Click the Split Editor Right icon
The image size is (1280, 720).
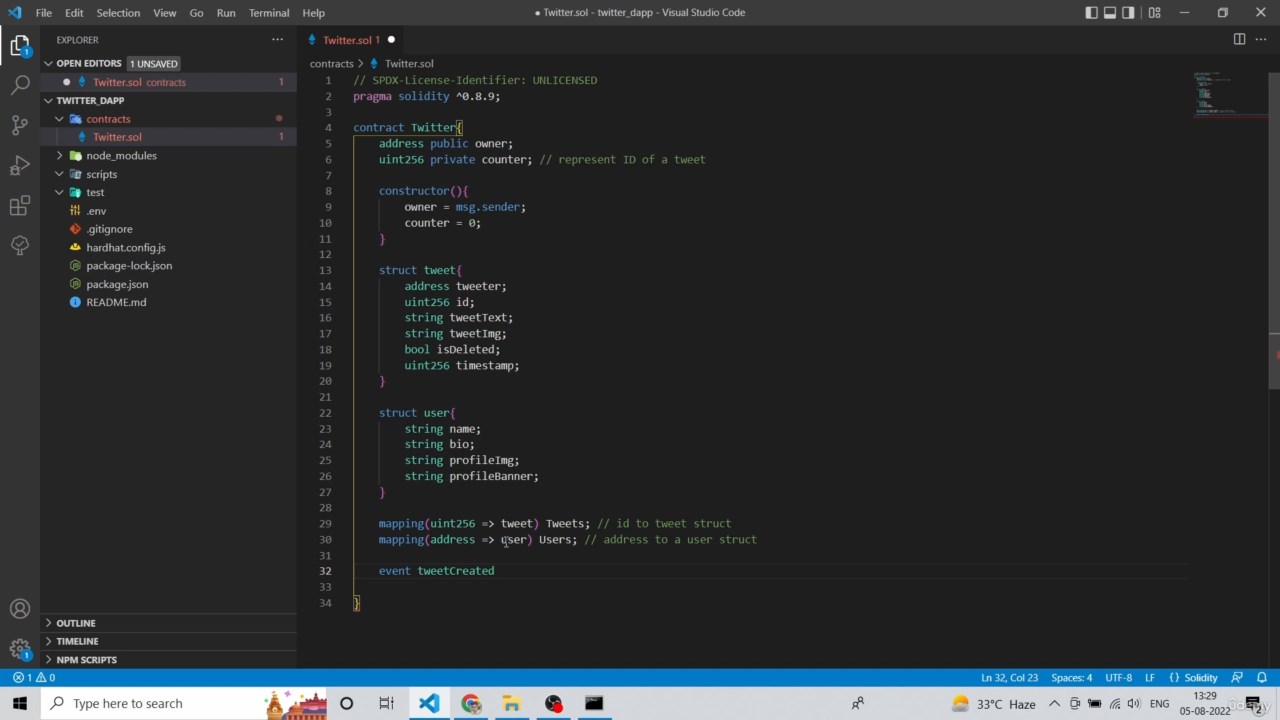(x=1239, y=39)
